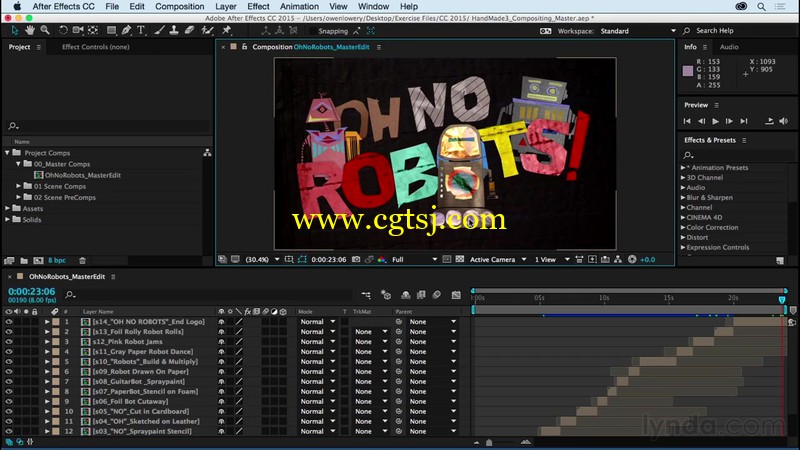Viewport: 800px width, 450px height.
Task: Switch to Effect Controls tab
Action: click(x=95, y=47)
